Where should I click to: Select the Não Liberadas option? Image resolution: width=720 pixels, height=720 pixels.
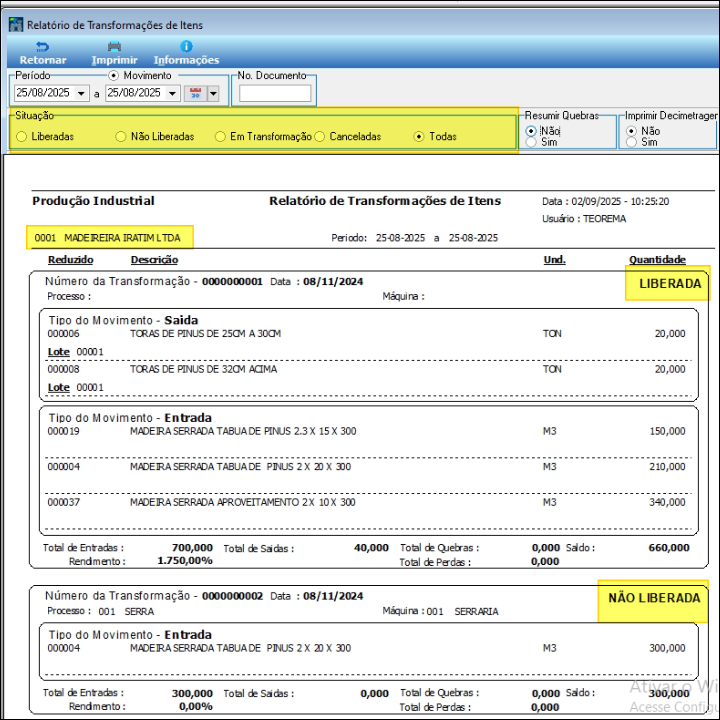(120, 136)
